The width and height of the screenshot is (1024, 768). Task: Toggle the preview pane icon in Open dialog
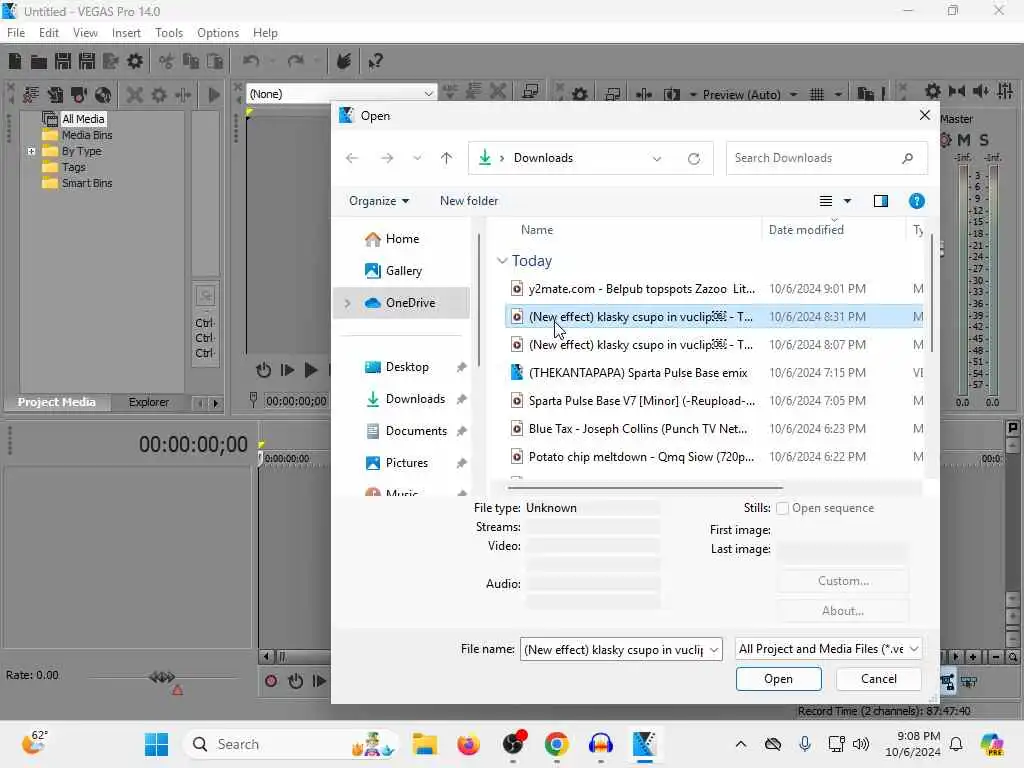click(880, 201)
